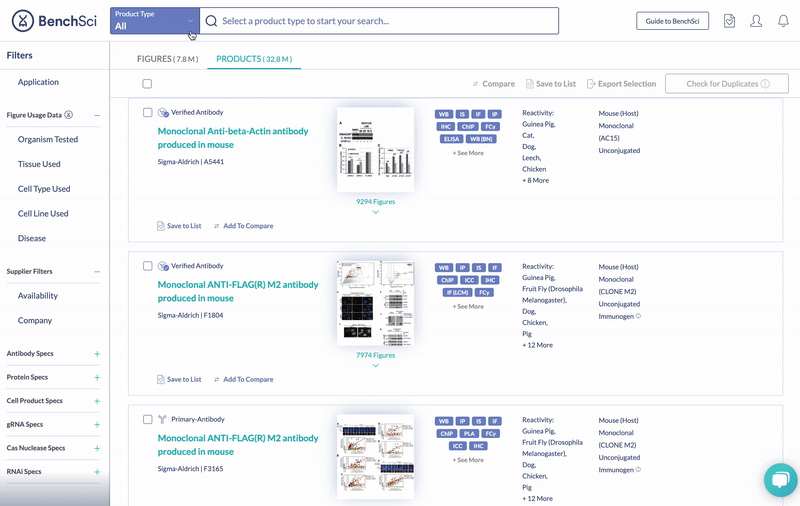Switch to the PRODUCTS tab
800x506 pixels.
coord(254,59)
